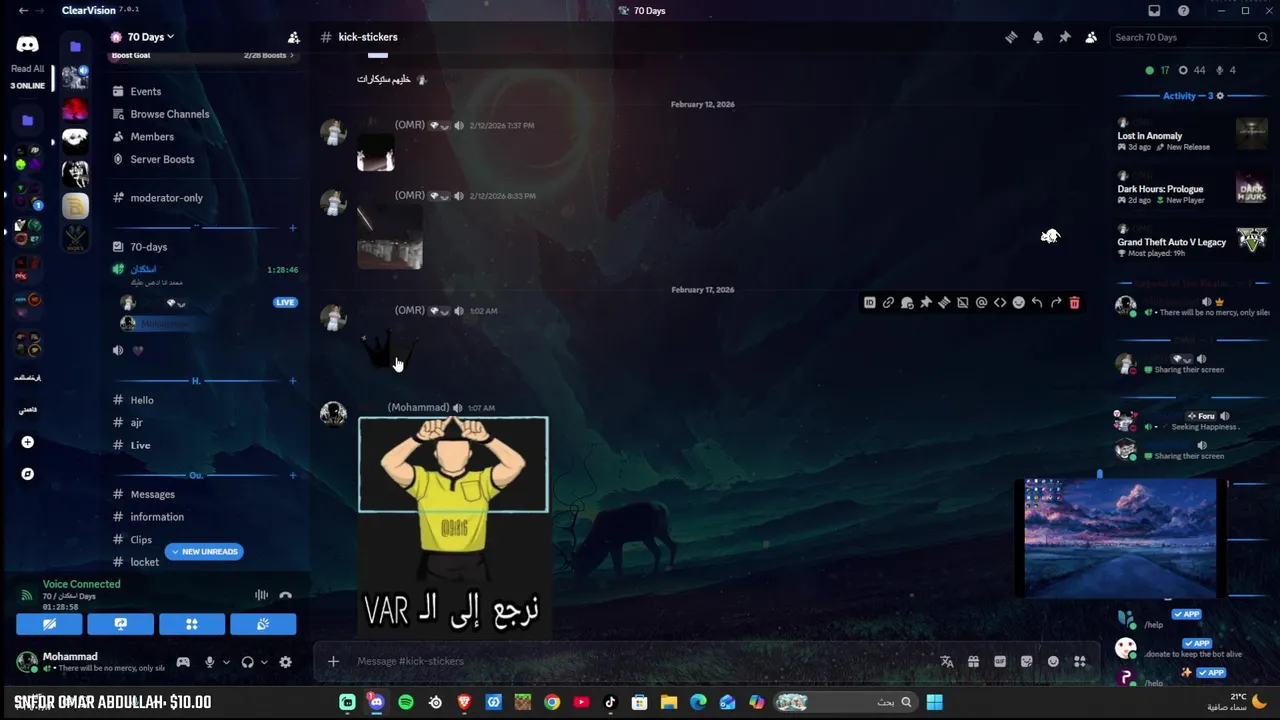
Task: Click the message attachment plus button
Action: [x=333, y=661]
